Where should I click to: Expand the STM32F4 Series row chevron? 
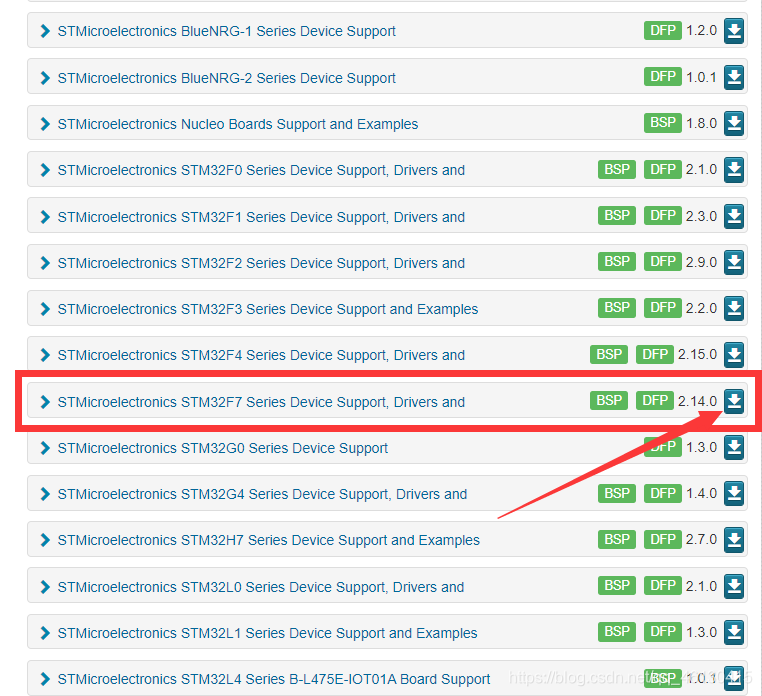[x=45, y=355]
